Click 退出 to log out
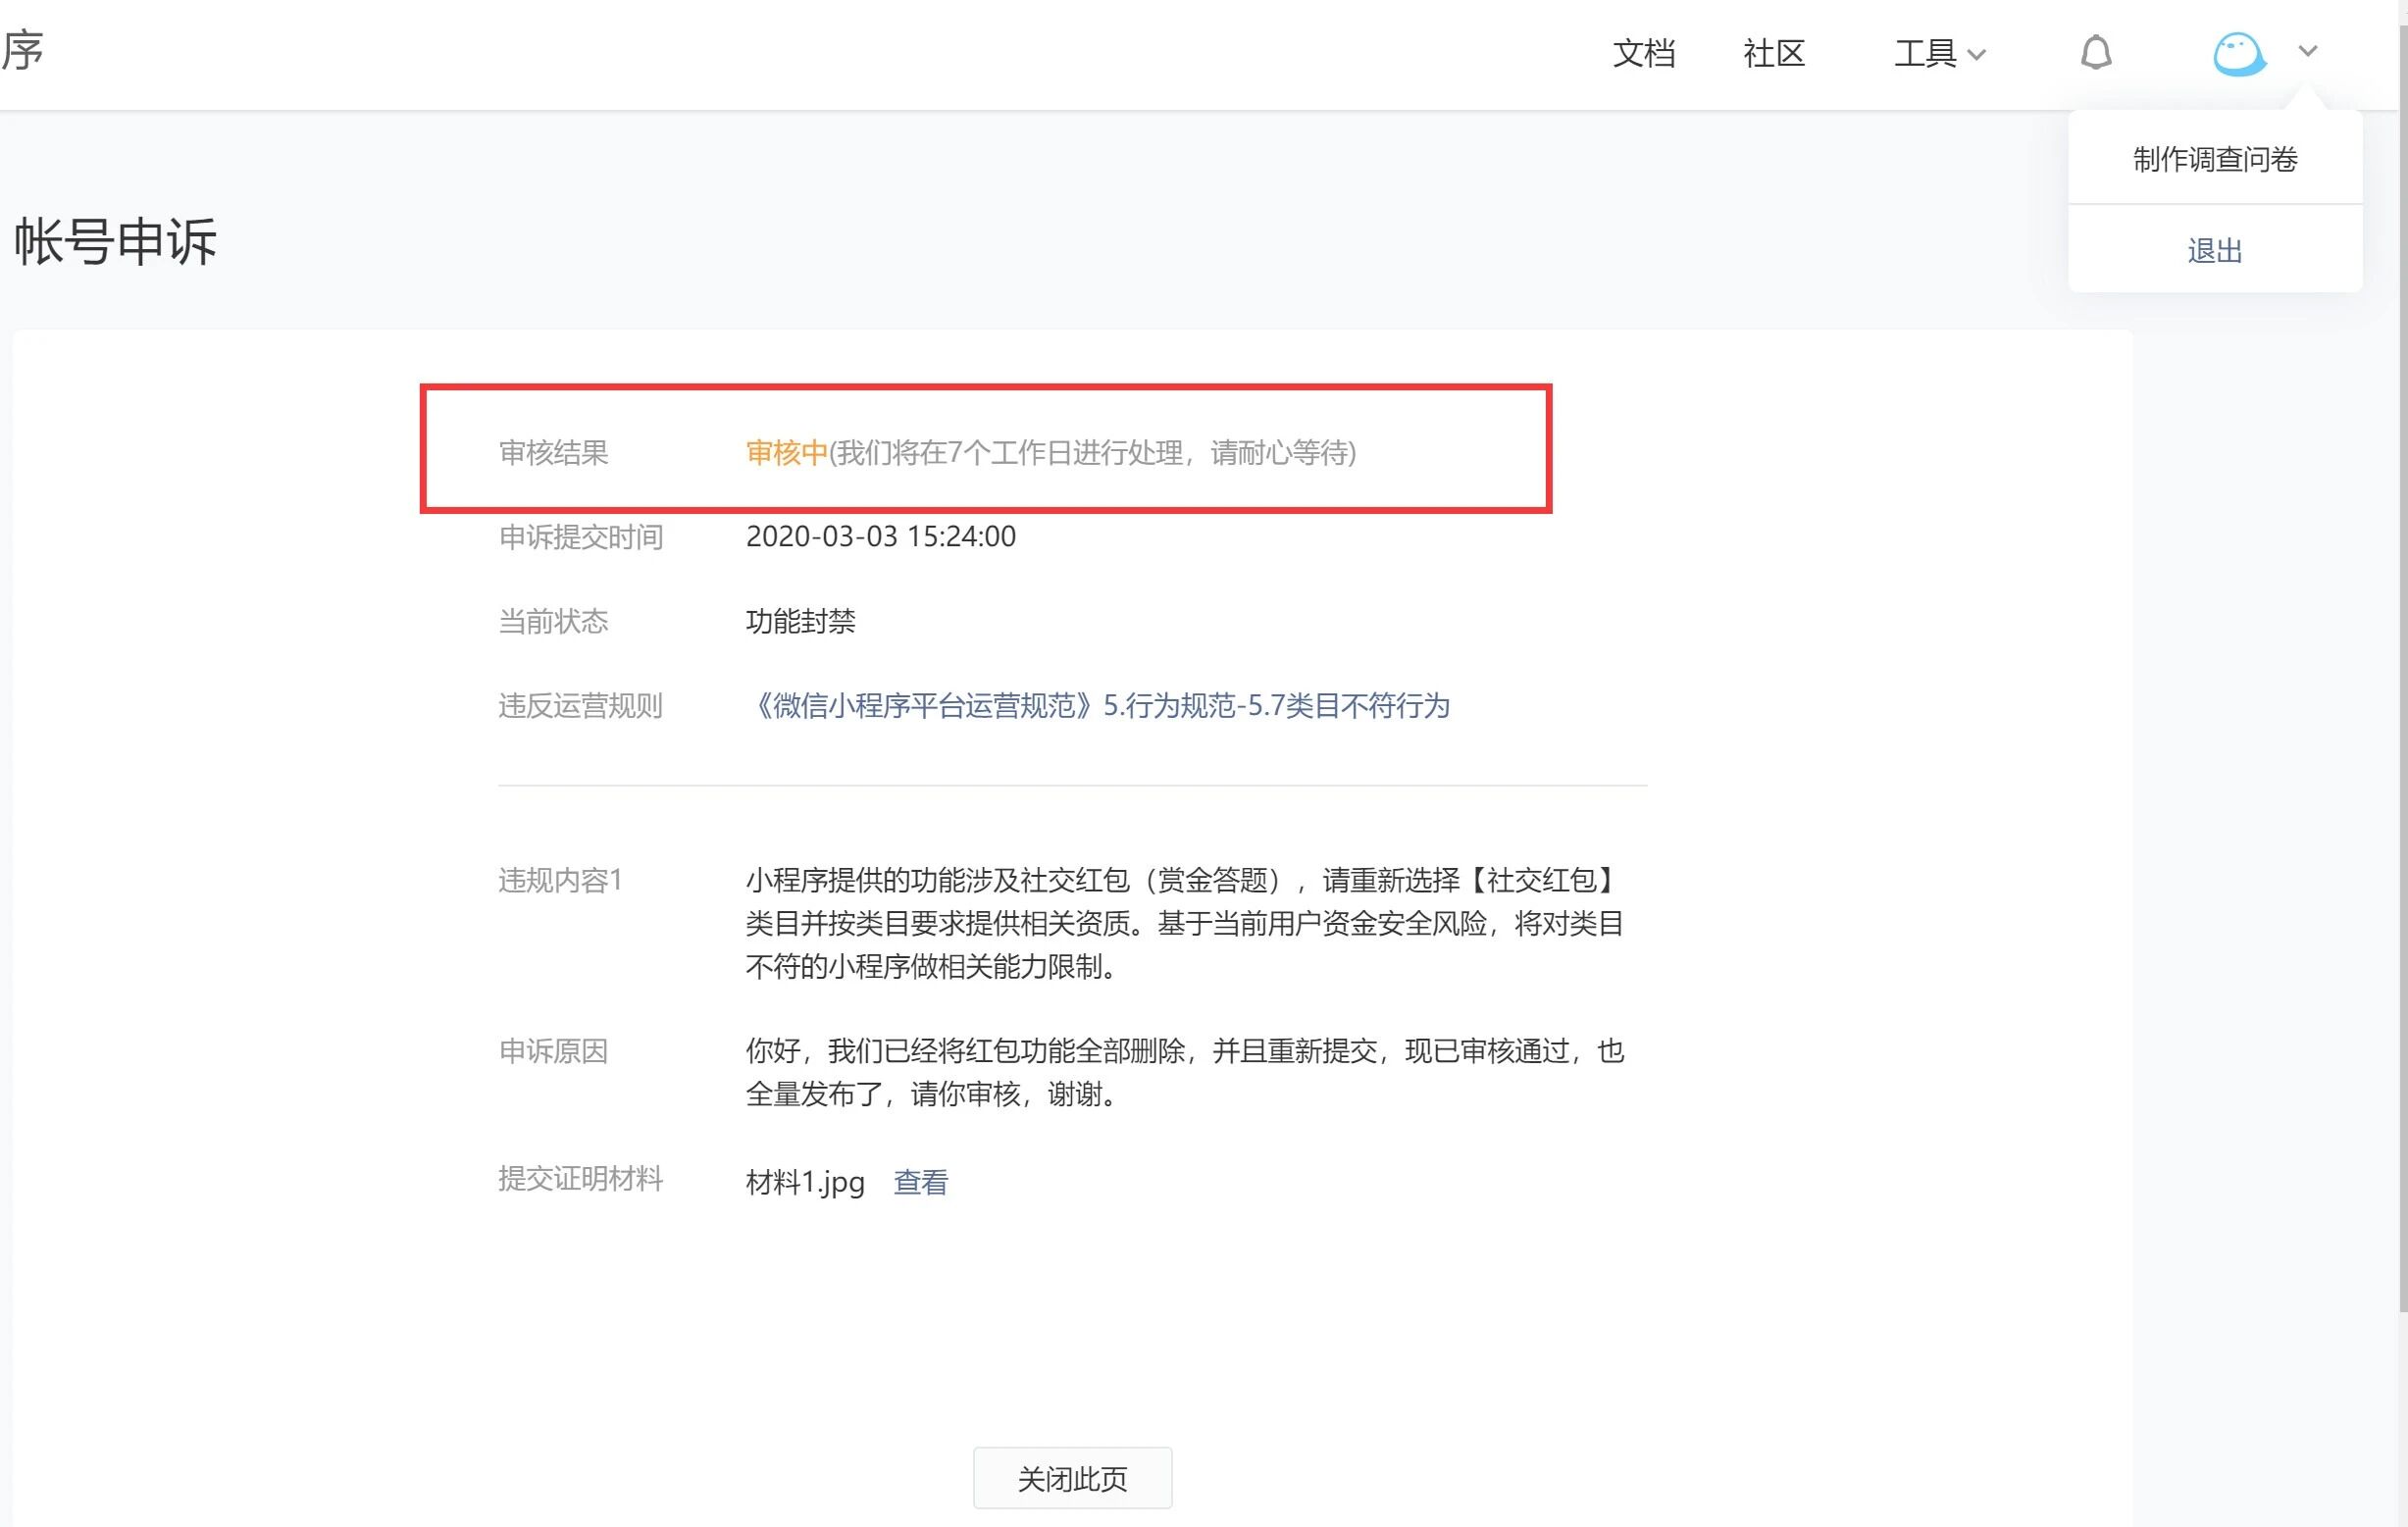 (2214, 250)
